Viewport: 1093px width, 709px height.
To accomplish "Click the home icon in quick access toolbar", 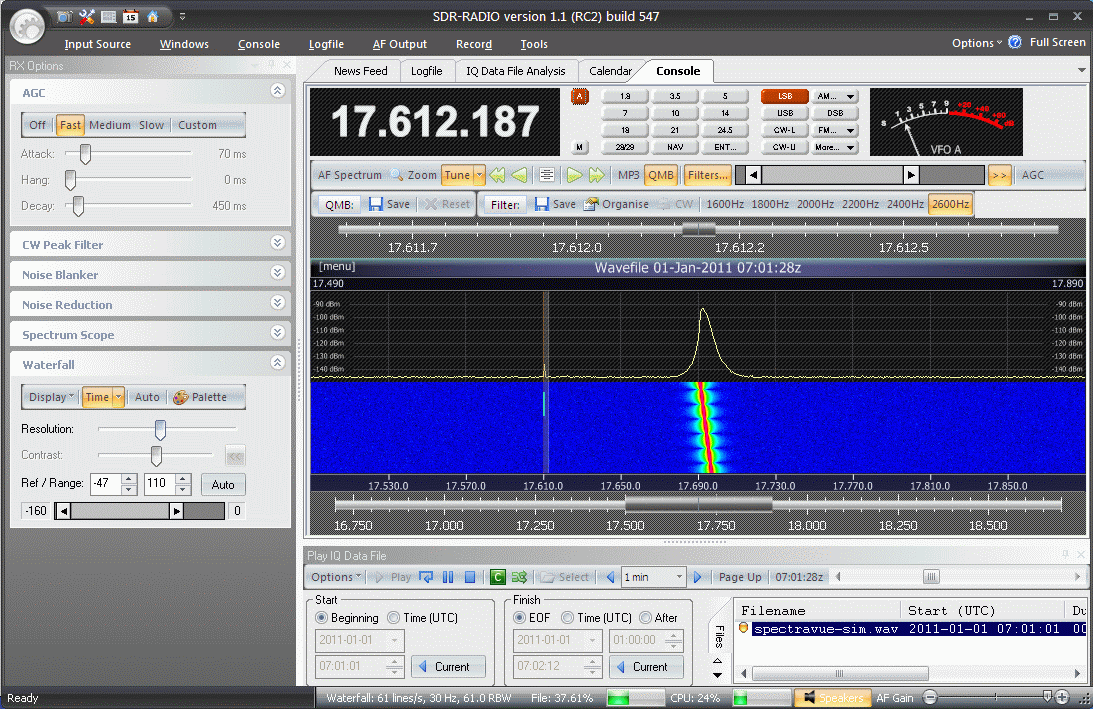I will pos(153,16).
